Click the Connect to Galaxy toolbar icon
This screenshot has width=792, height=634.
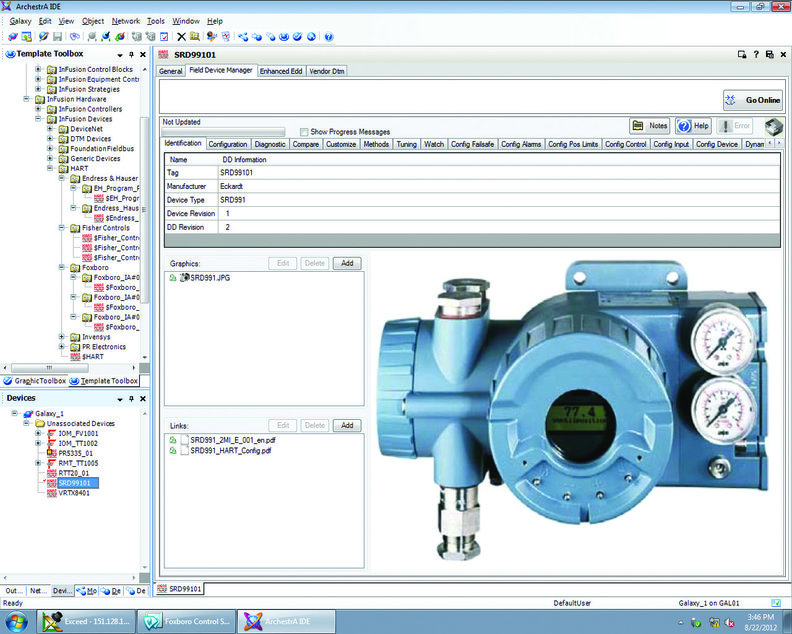click(13, 36)
